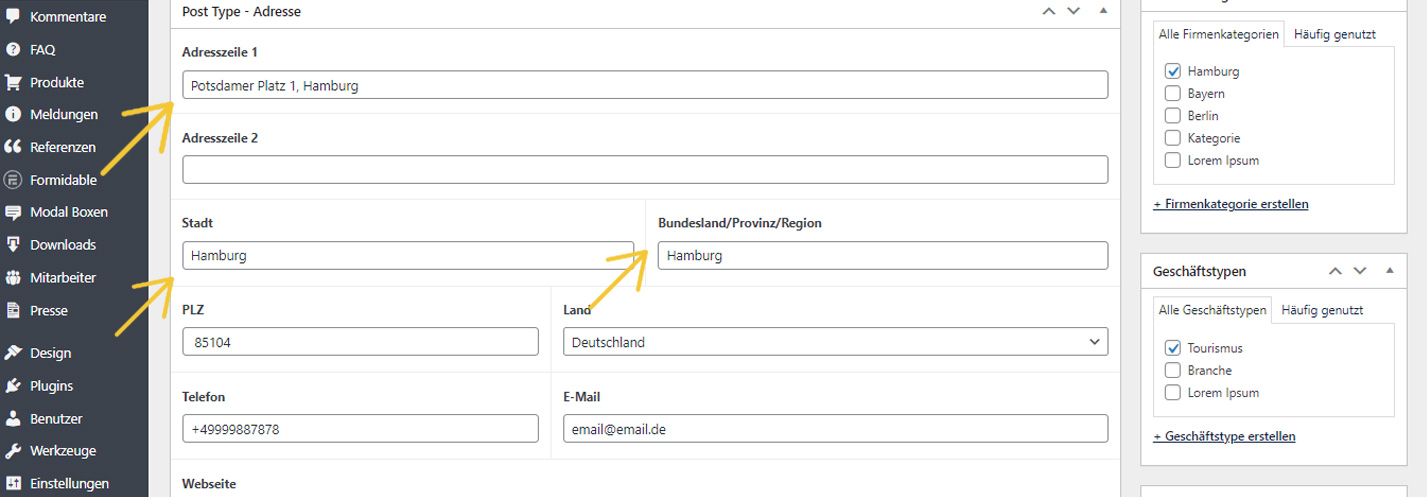Move the Adresse panel down
This screenshot has width=1427, height=497.
coord(1074,11)
